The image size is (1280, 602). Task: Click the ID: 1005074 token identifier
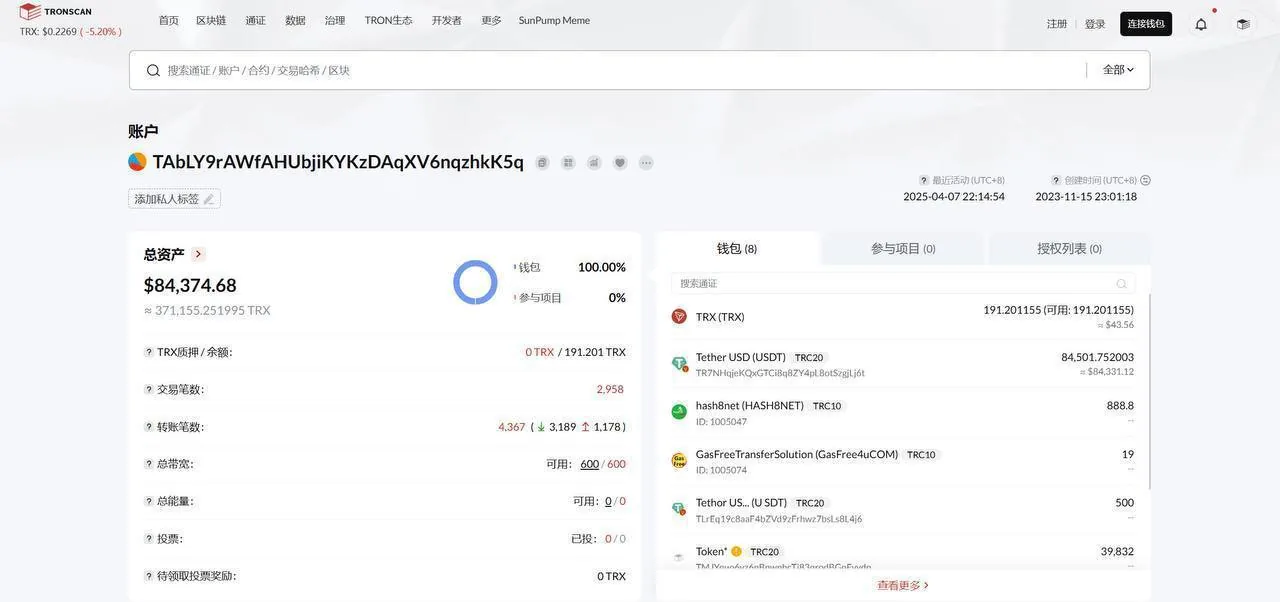pyautogui.click(x=721, y=470)
